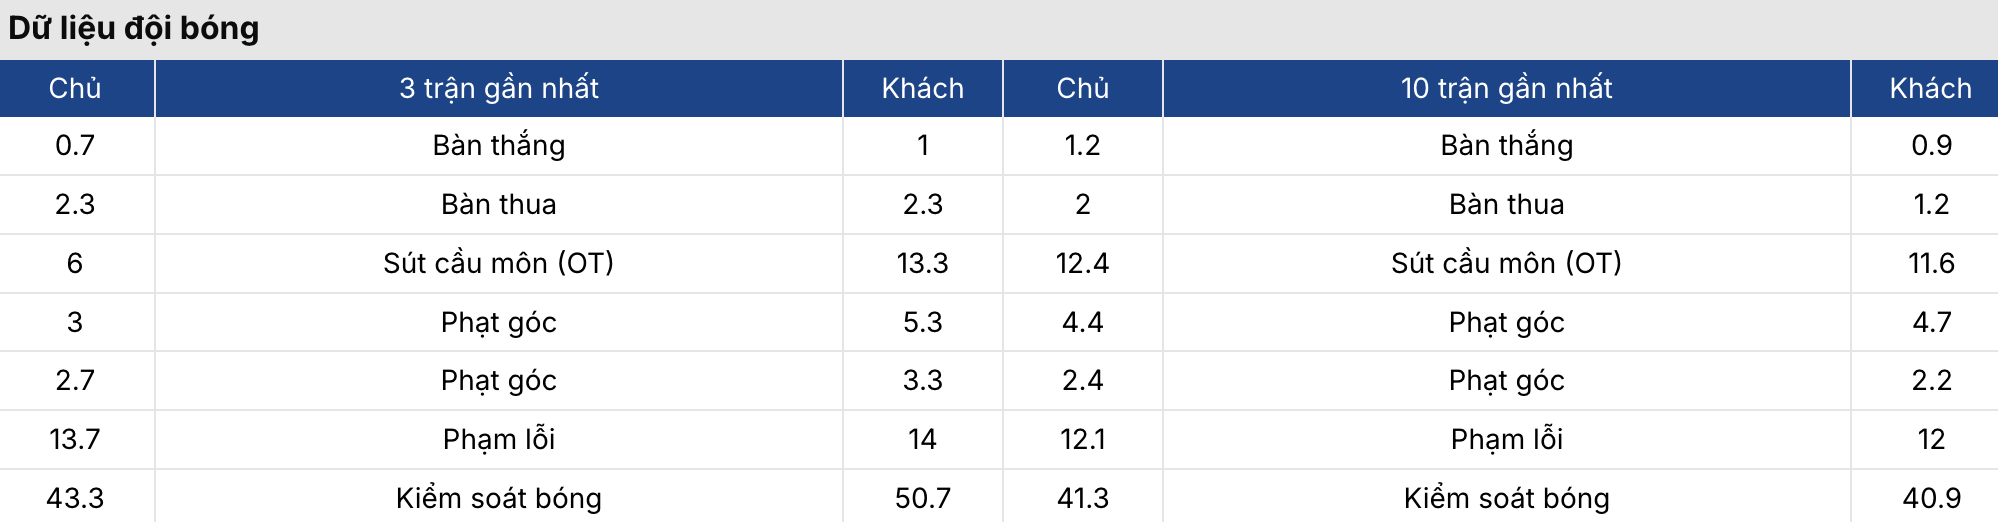This screenshot has width=1998, height=522.
Task: Select "Sút cầu môn (OT)" in 3 trận gần nhất
Action: point(498,263)
